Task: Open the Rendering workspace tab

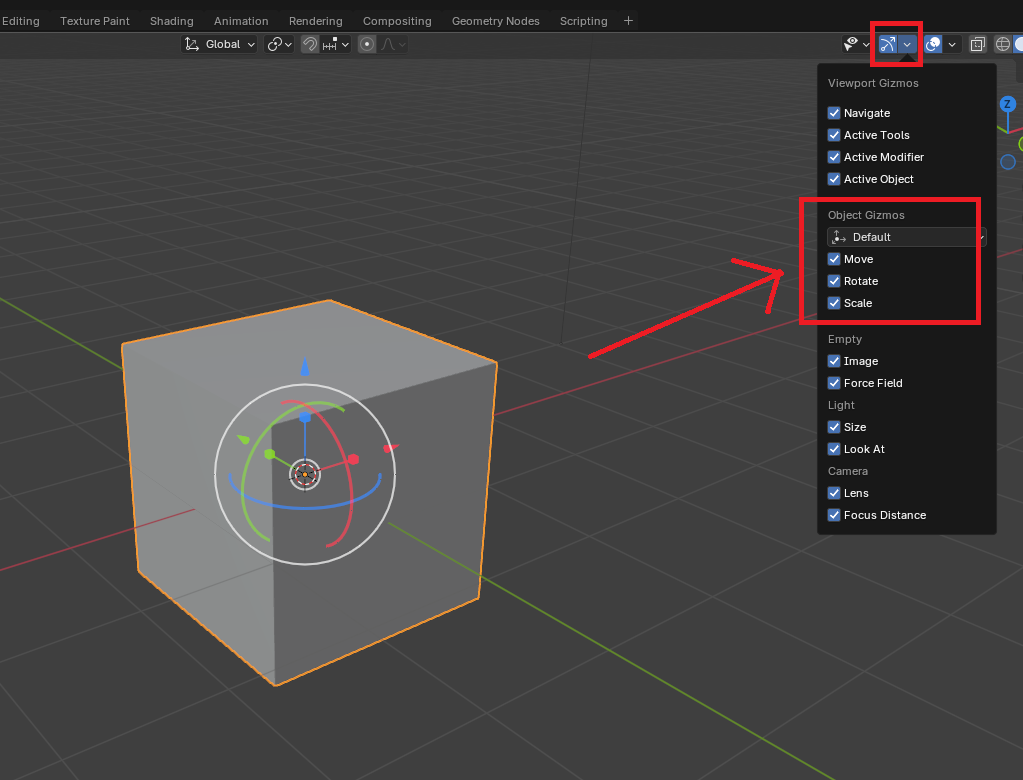Action: (316, 21)
